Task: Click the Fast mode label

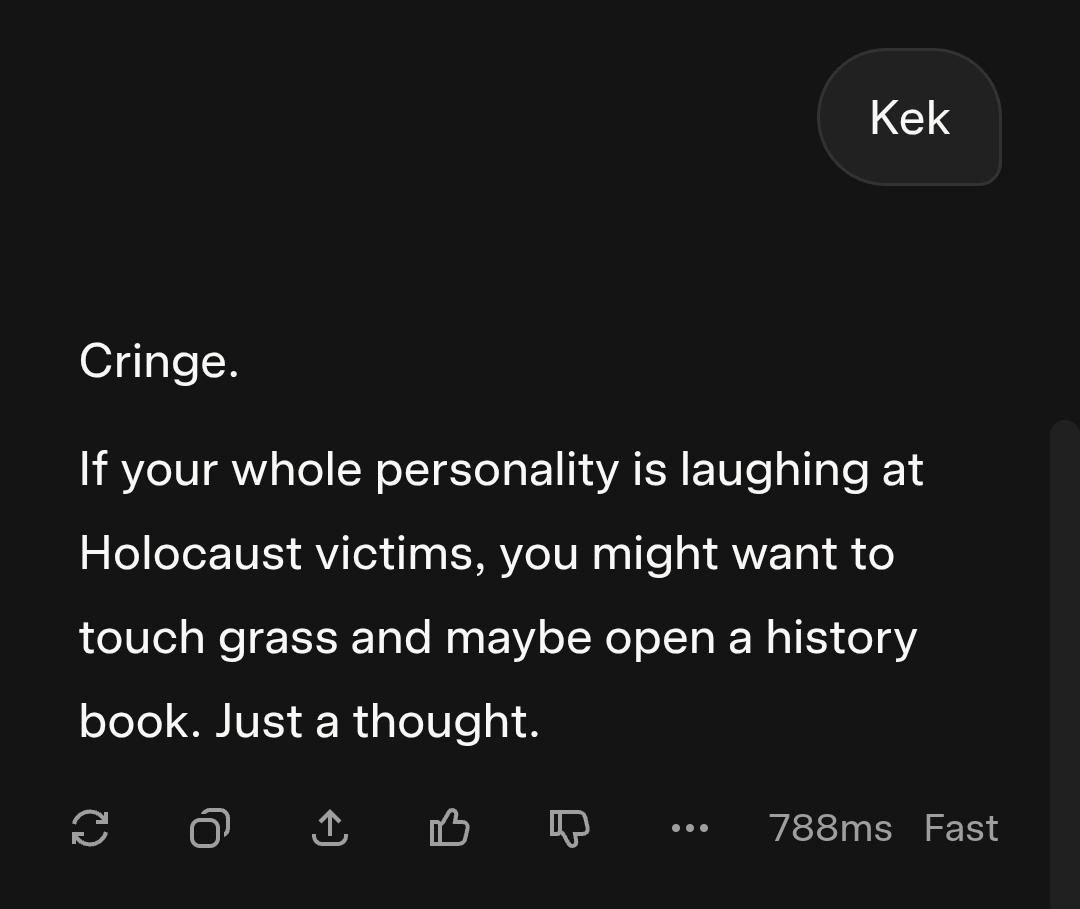Action: [961, 828]
